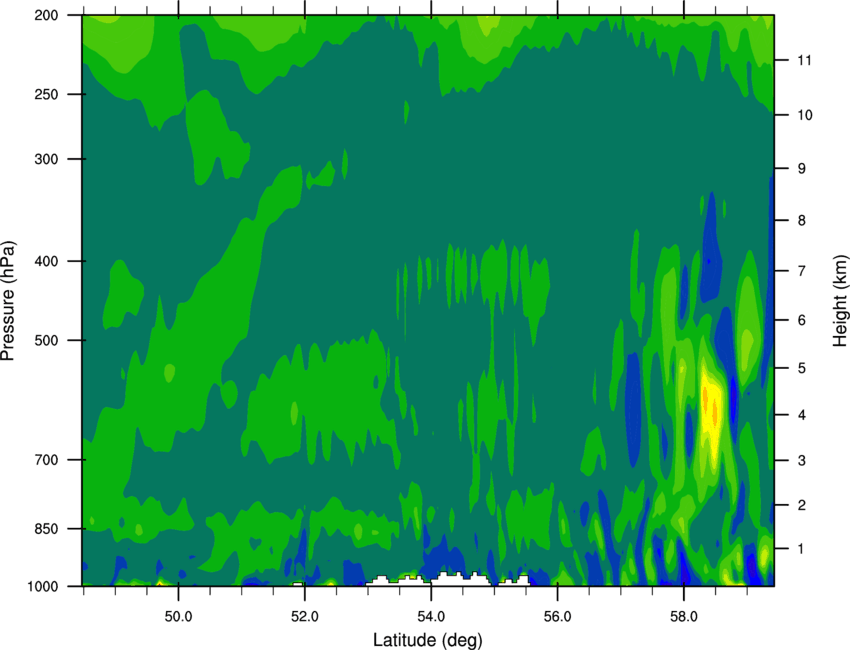Pick the 6 km height tick label
Screen dimensions: 850x650
(802, 320)
